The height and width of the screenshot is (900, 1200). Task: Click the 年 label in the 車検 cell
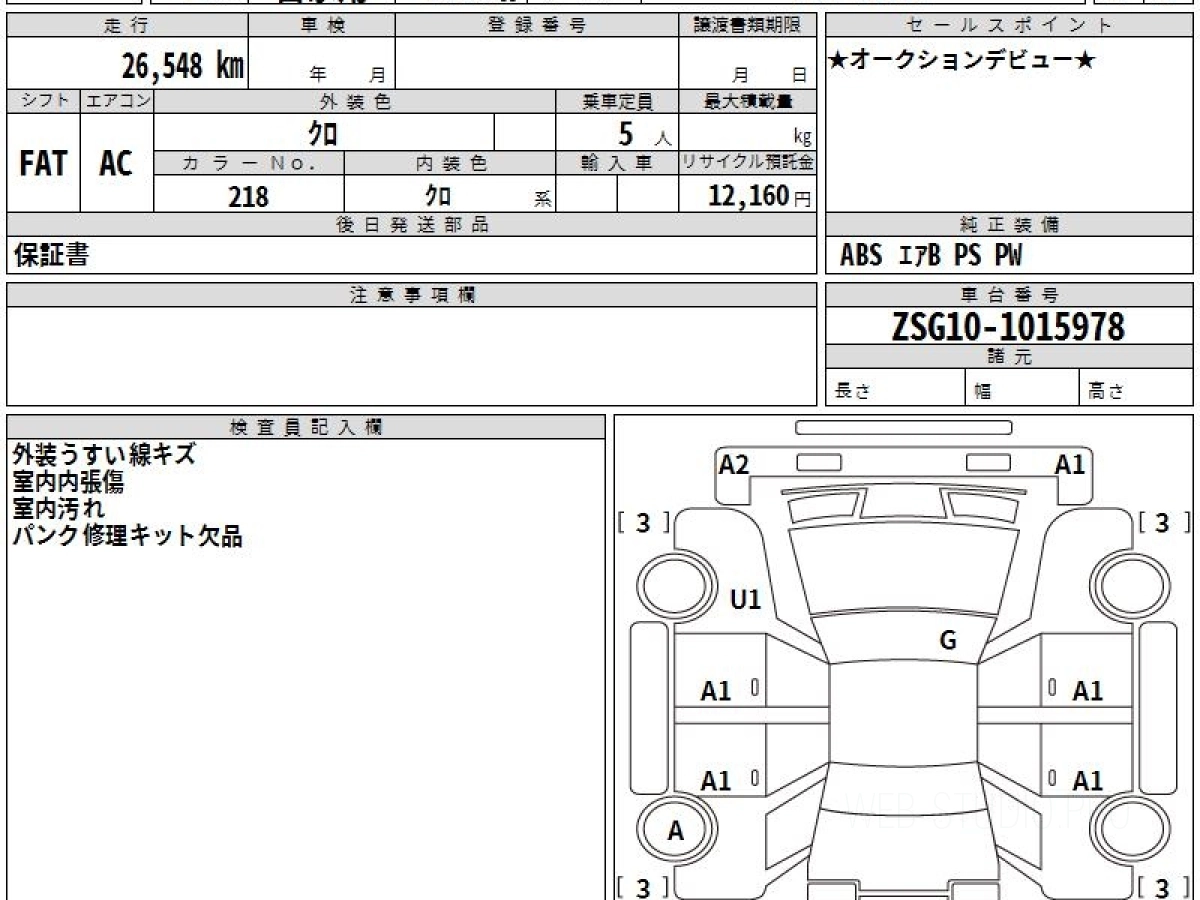point(318,74)
